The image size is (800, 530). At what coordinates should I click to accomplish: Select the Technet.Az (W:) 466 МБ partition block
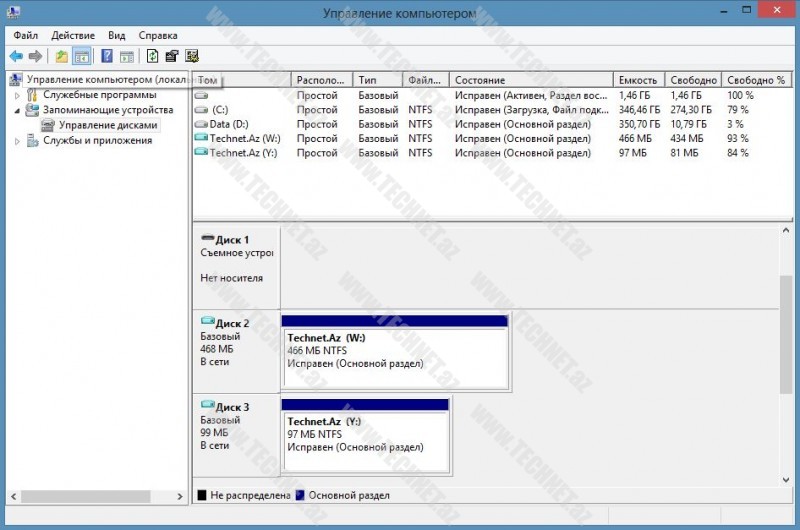pyautogui.click(x=395, y=351)
